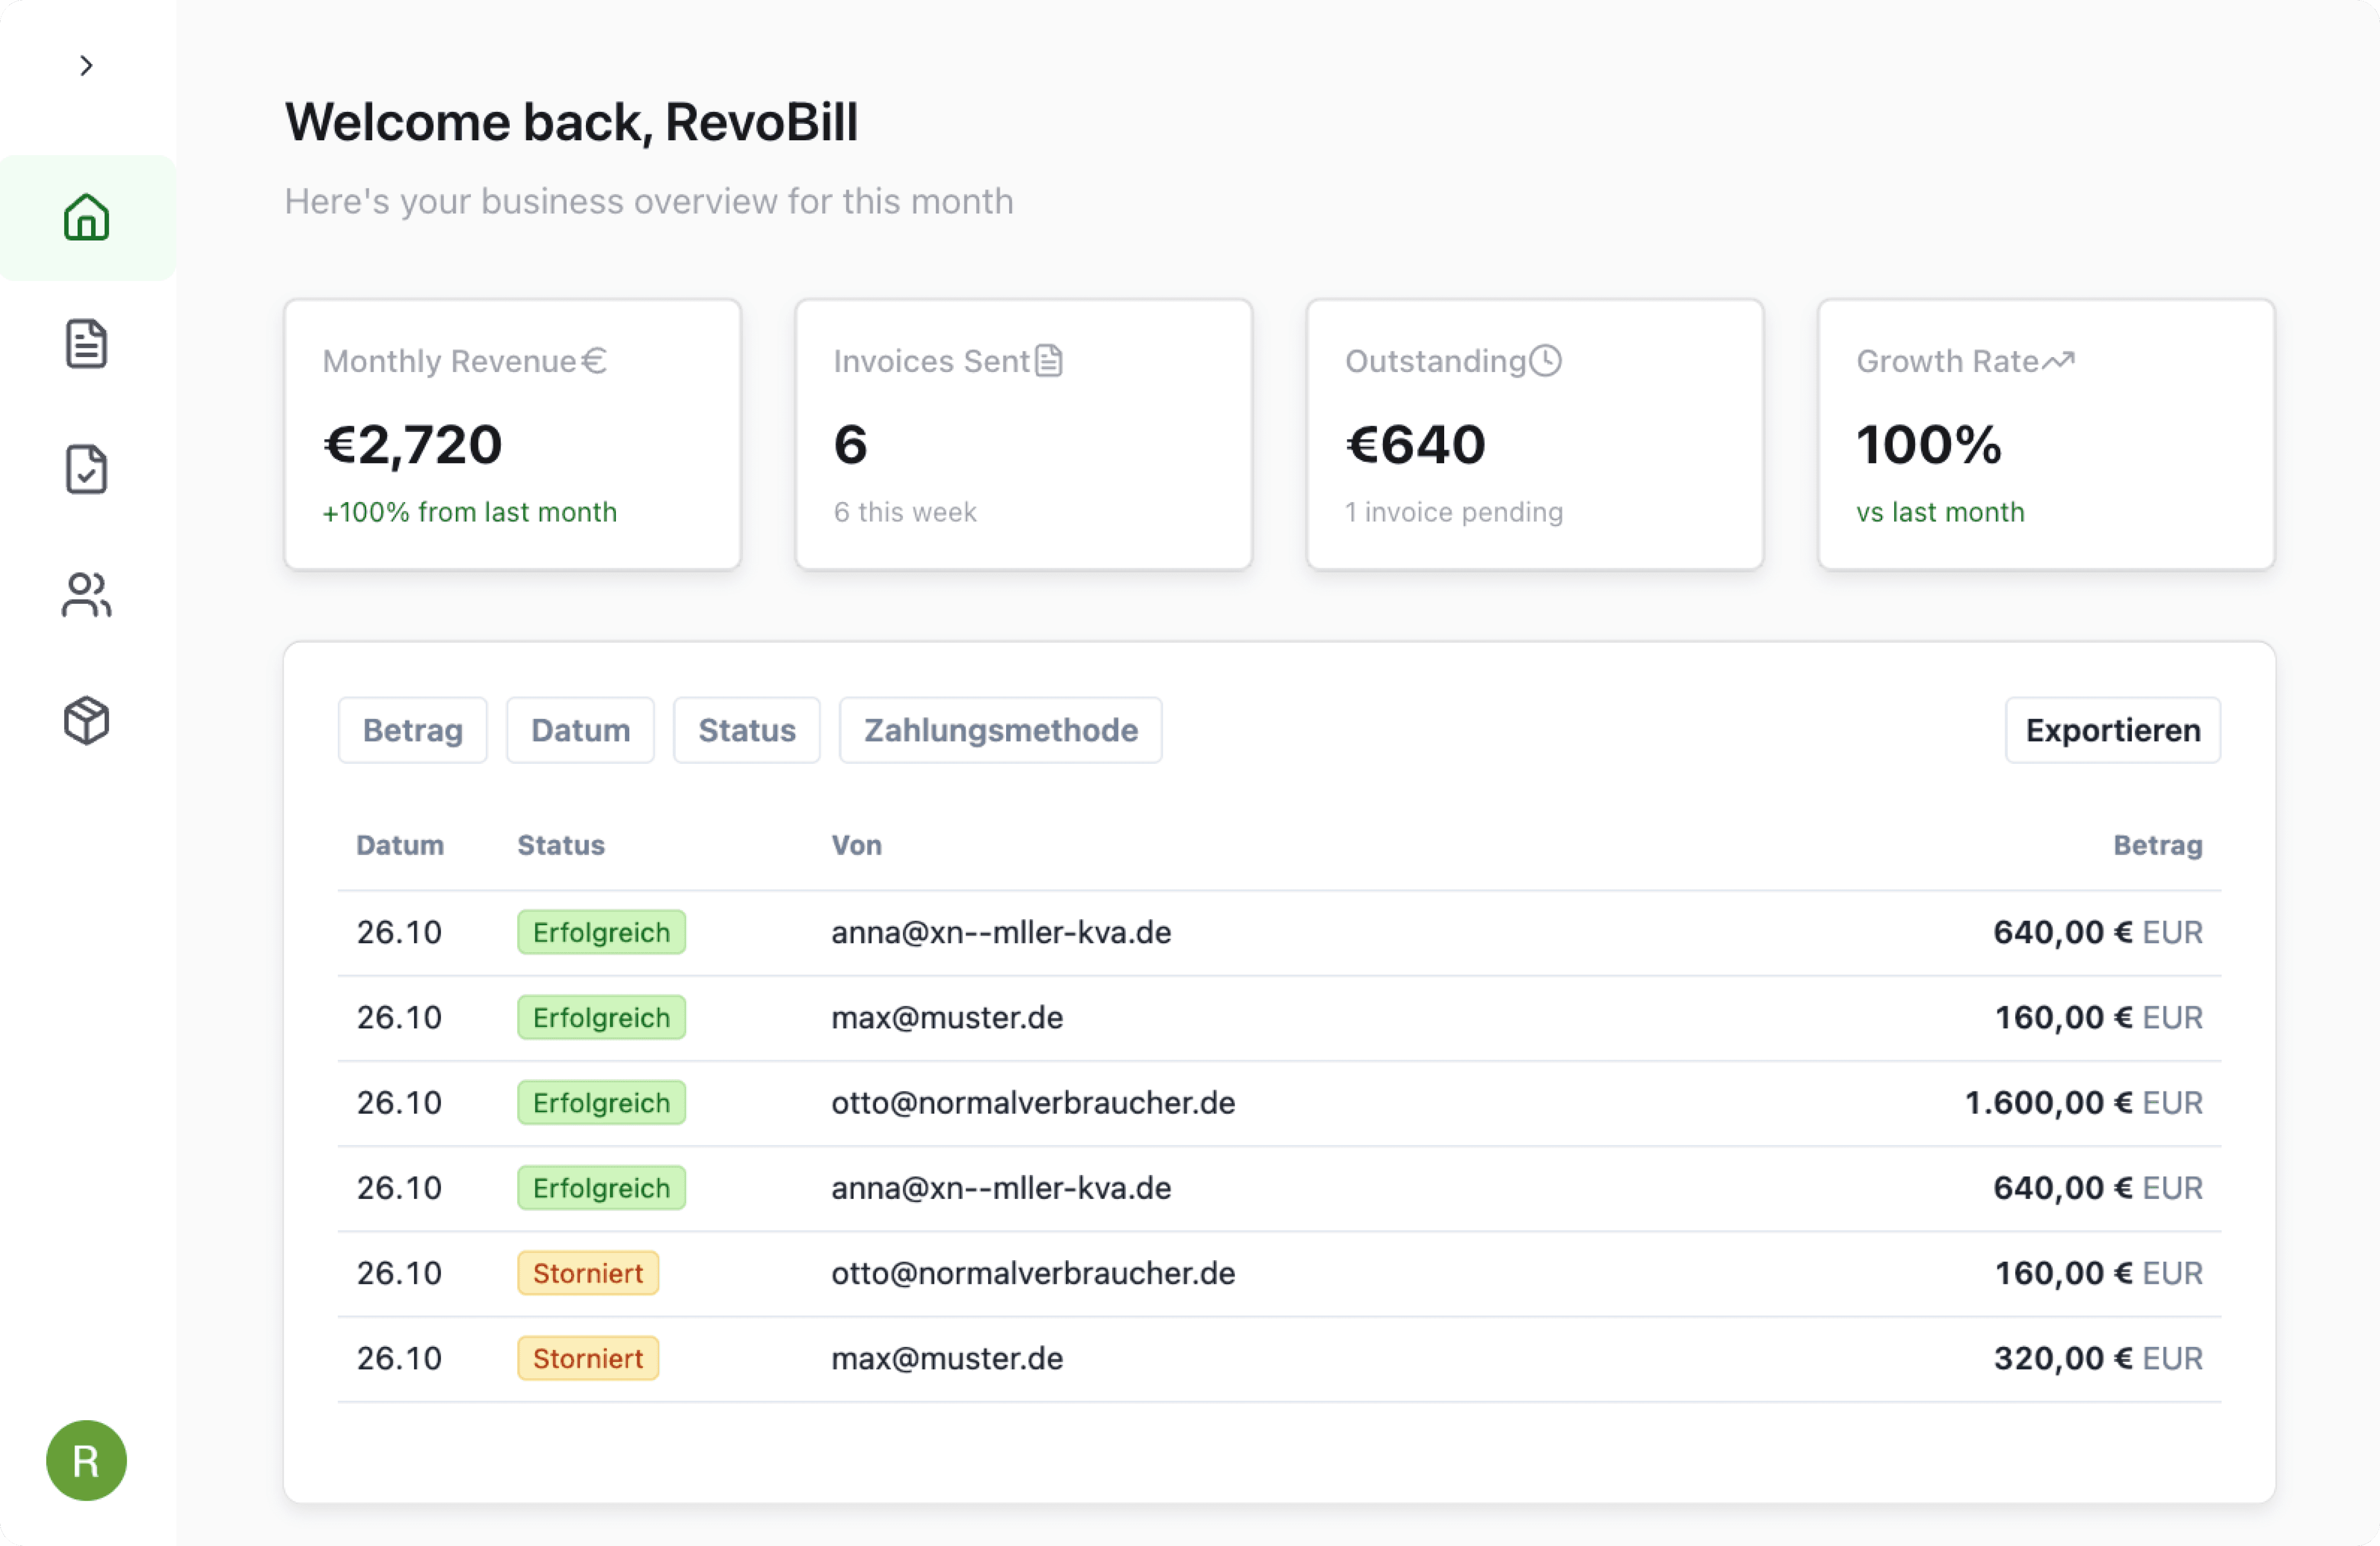
Task: Click the Exportieren button
Action: [x=2113, y=730]
